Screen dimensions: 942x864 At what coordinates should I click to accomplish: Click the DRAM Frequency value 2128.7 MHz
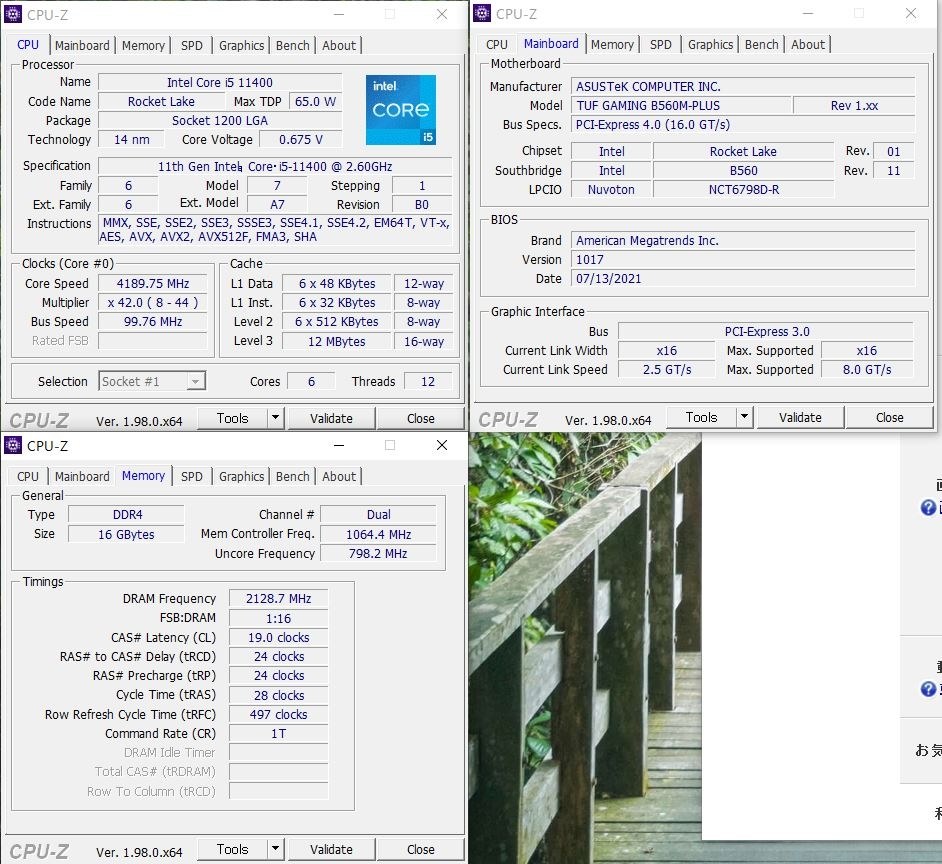point(278,599)
